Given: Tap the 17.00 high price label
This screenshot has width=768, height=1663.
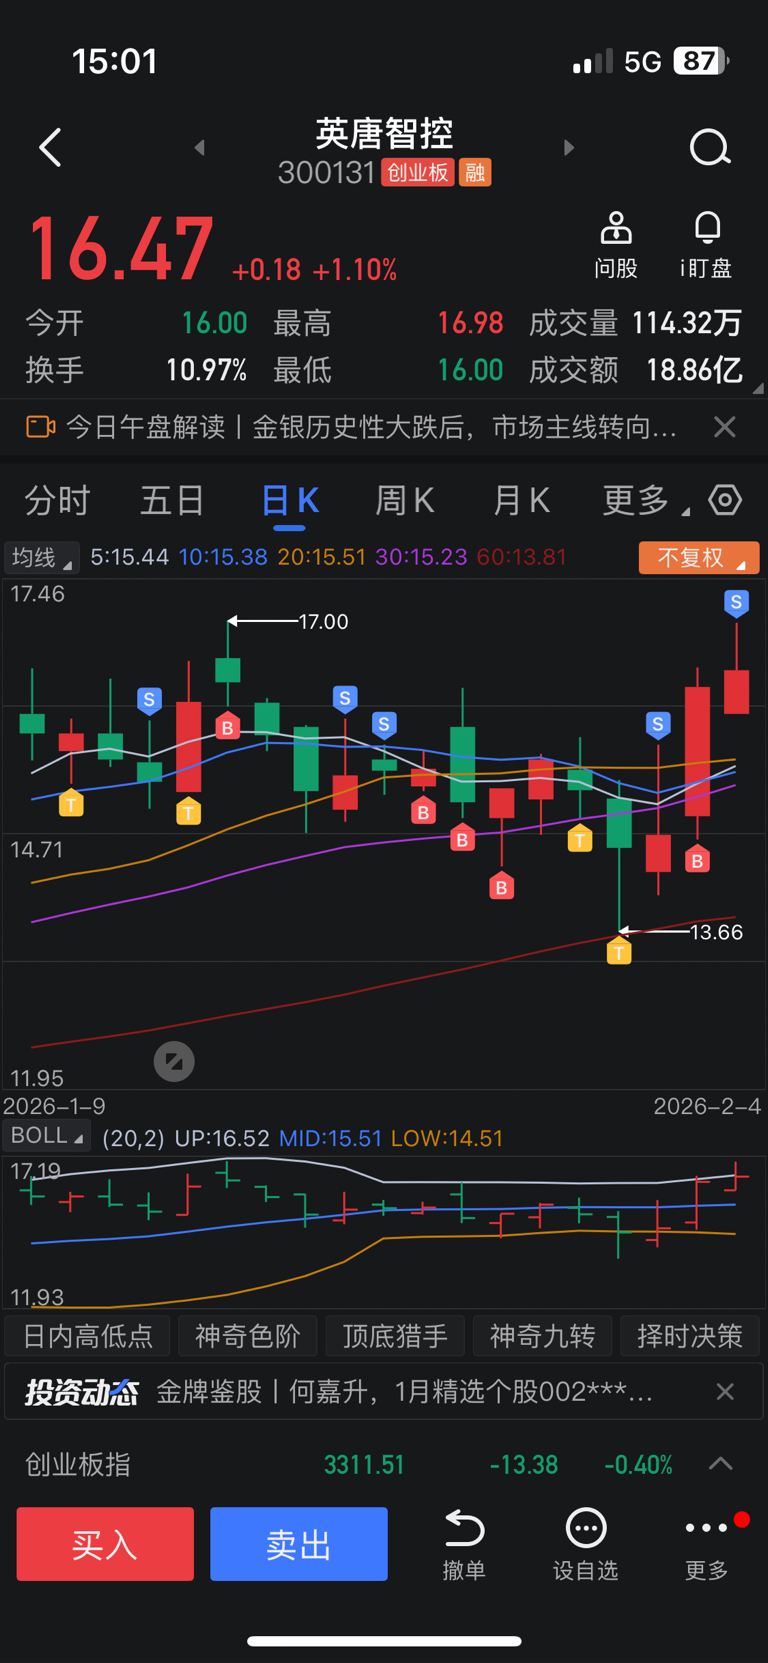Looking at the screenshot, I should click(x=324, y=622).
